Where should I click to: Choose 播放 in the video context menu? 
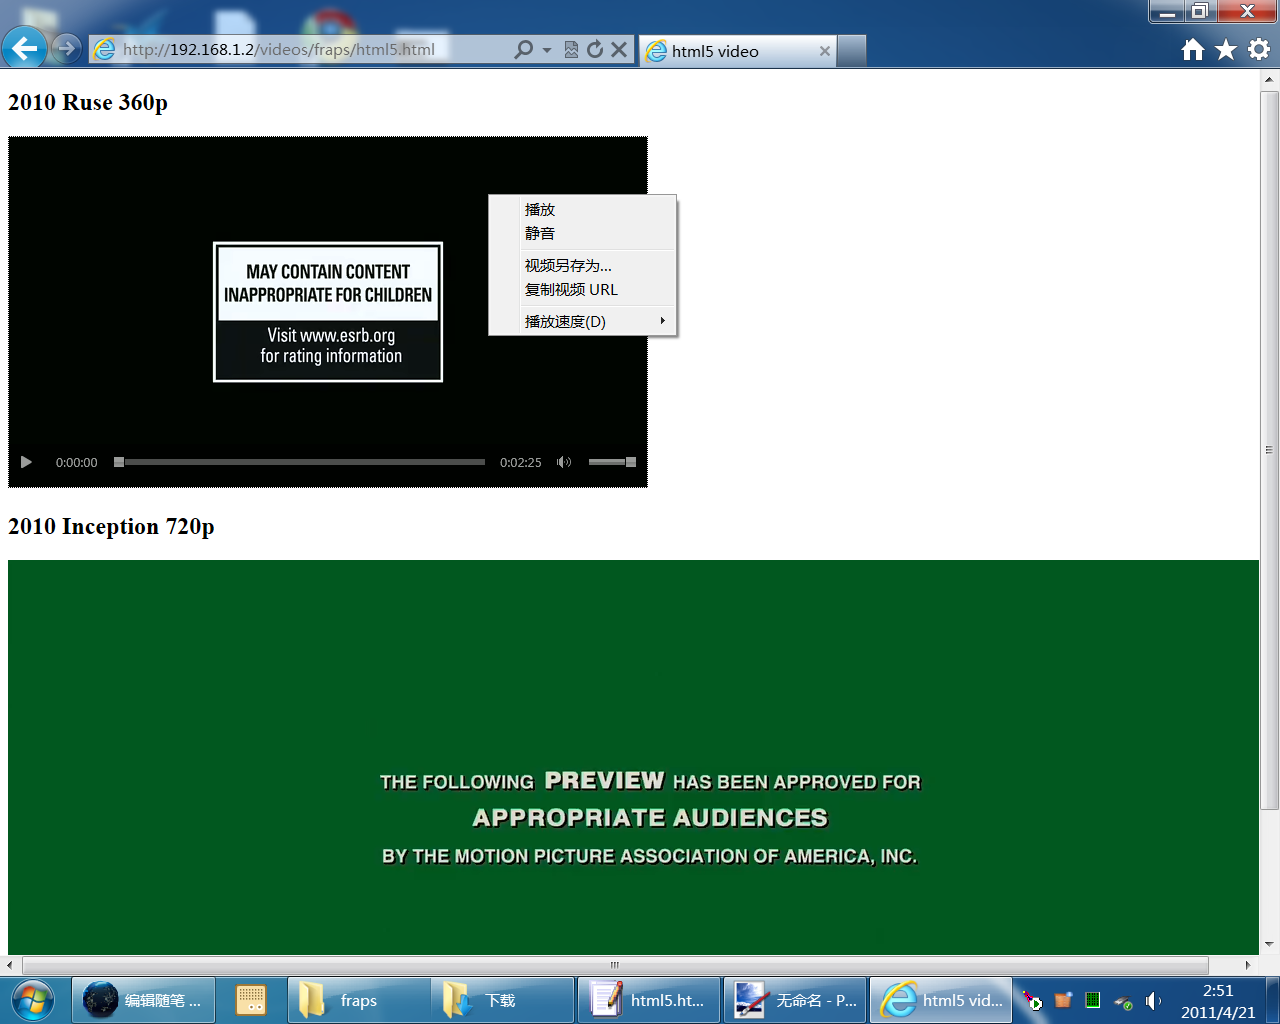click(582, 209)
